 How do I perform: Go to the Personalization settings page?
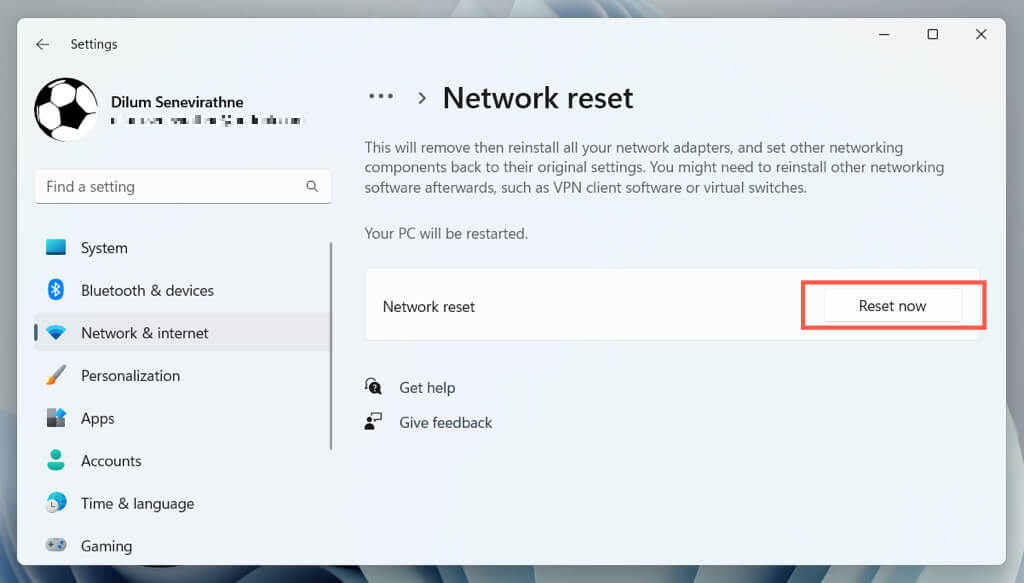130,376
